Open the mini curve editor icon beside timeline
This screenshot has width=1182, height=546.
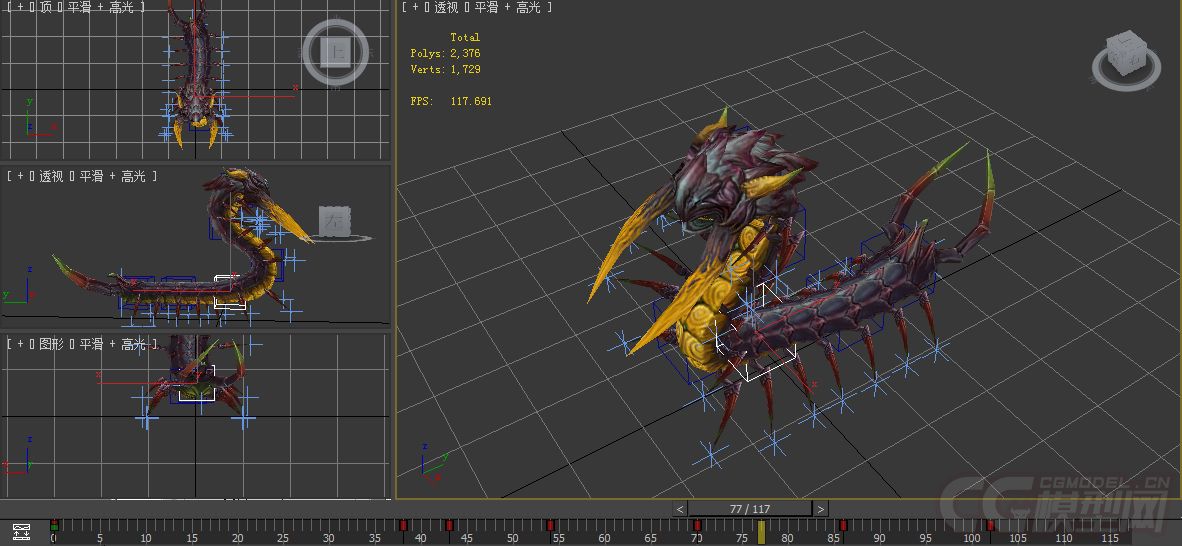(21, 532)
